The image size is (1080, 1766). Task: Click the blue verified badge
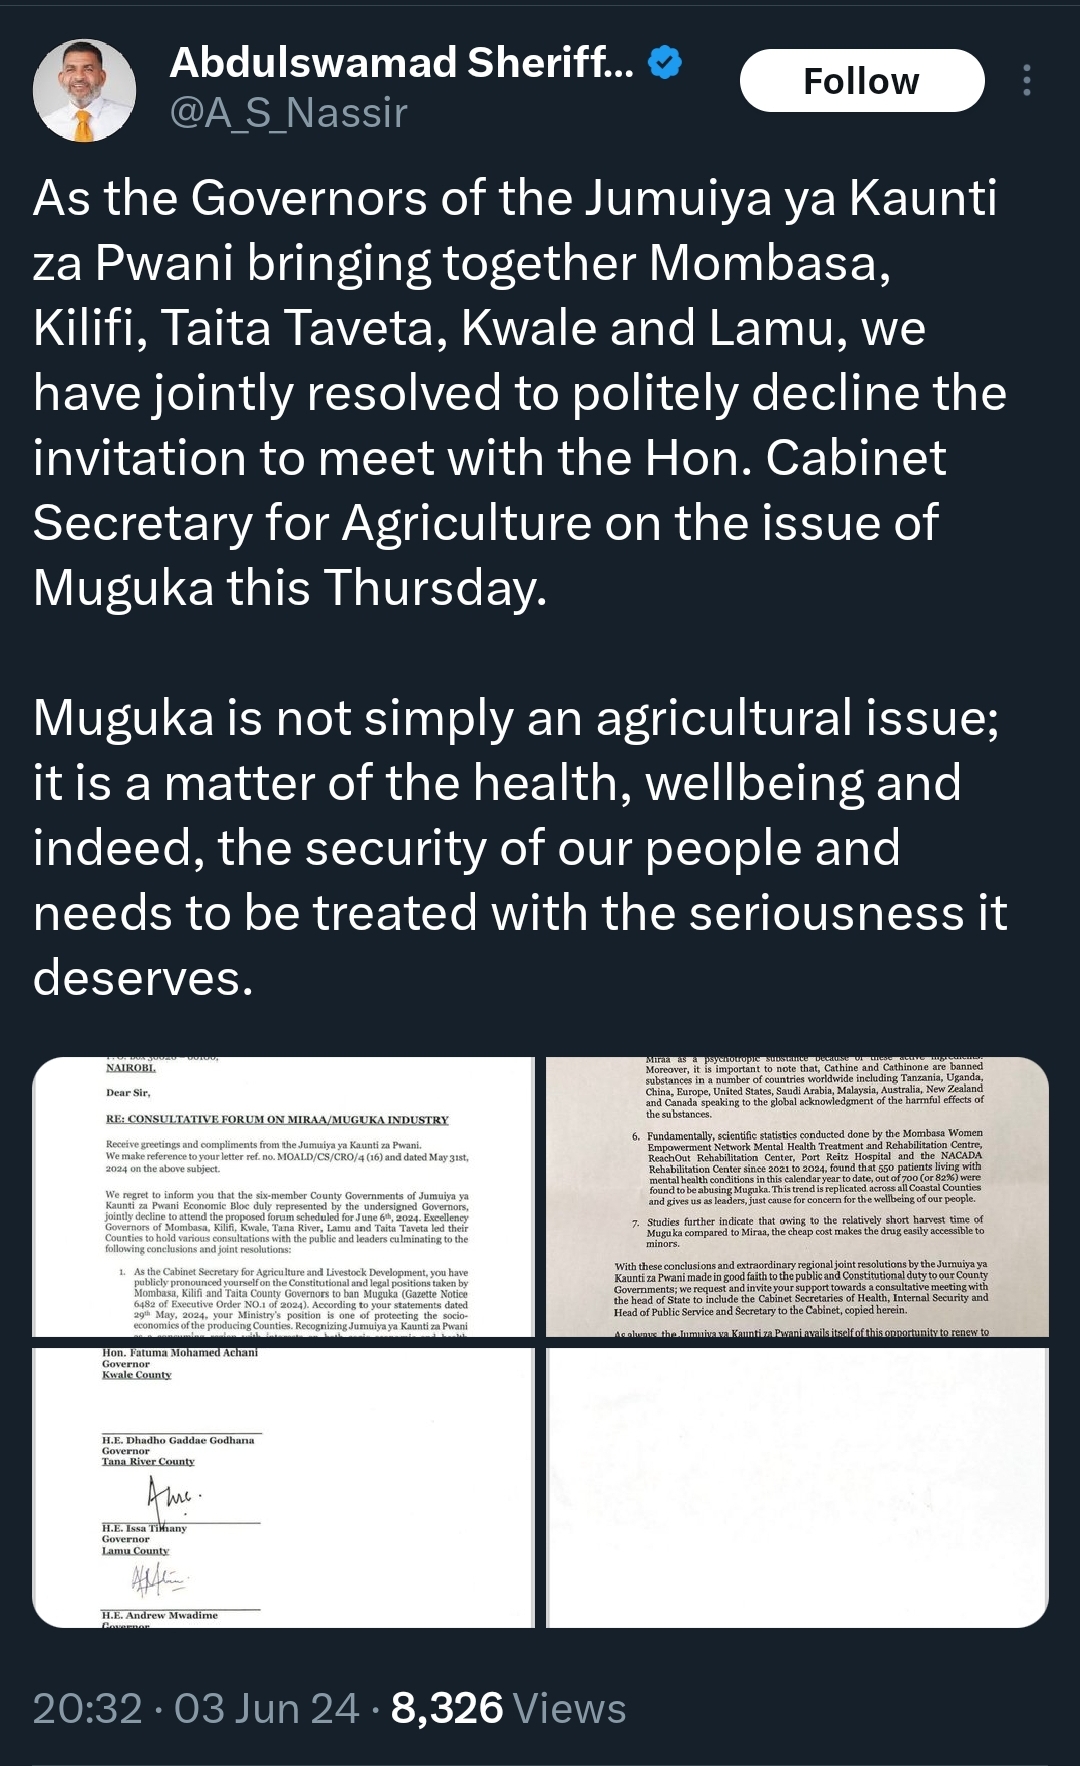coord(665,63)
